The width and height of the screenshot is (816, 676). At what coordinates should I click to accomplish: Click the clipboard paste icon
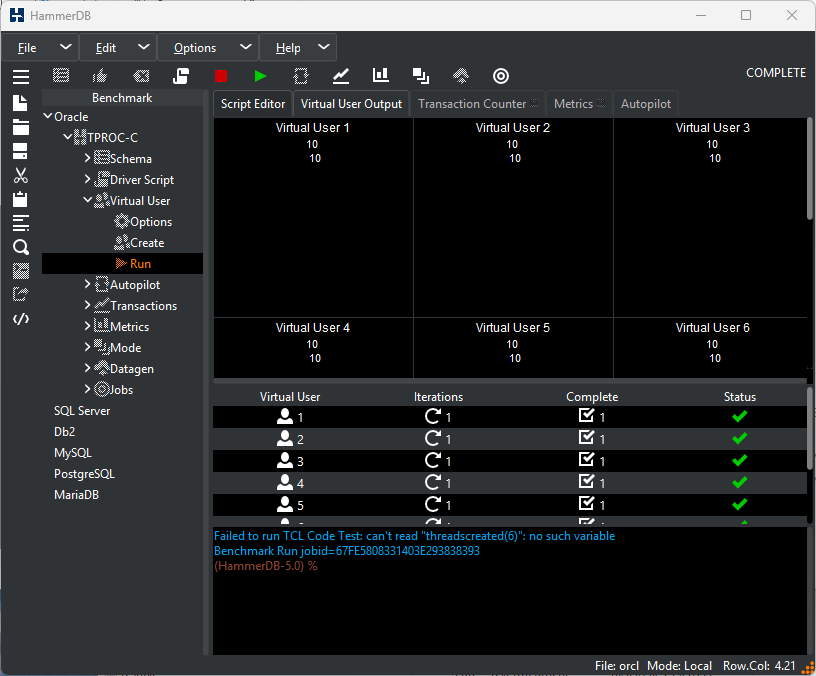tap(20, 199)
